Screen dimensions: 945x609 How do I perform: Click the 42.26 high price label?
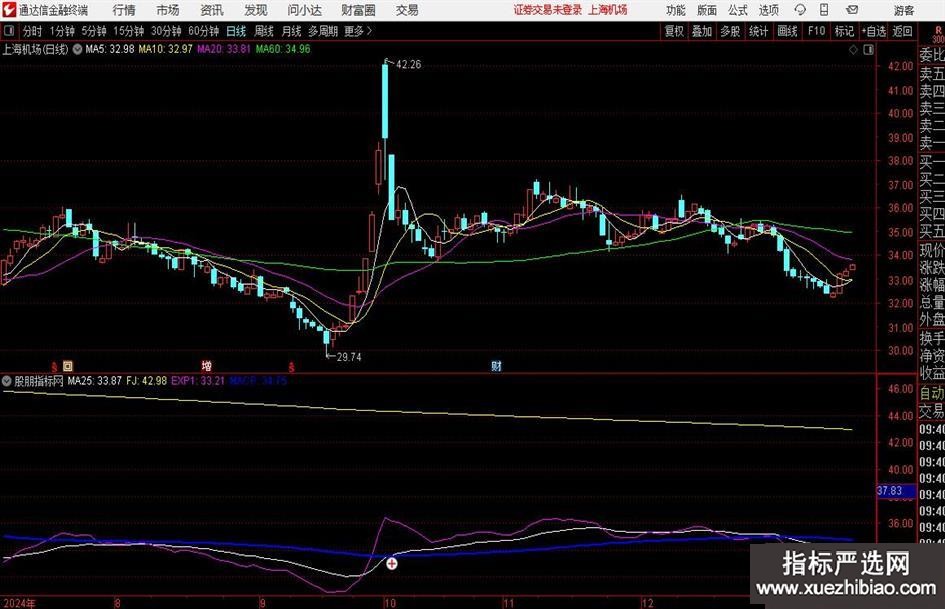[x=408, y=65]
